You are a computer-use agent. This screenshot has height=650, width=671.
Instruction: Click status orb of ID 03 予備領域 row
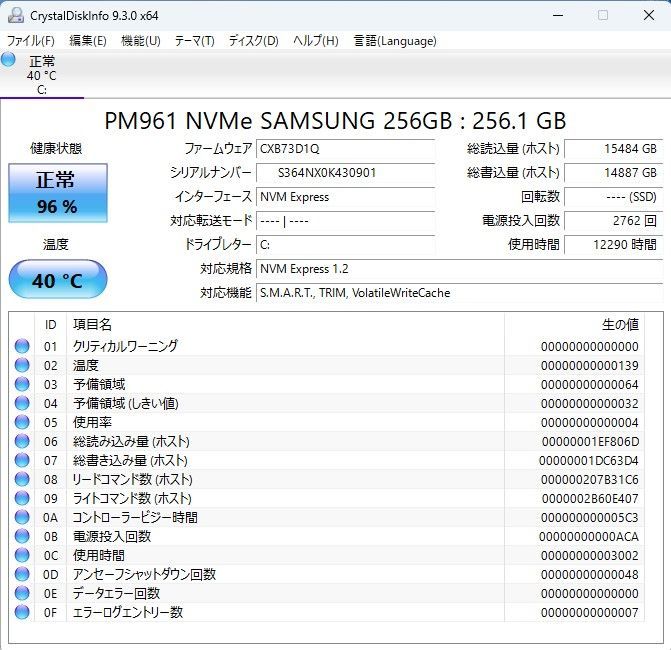point(22,384)
